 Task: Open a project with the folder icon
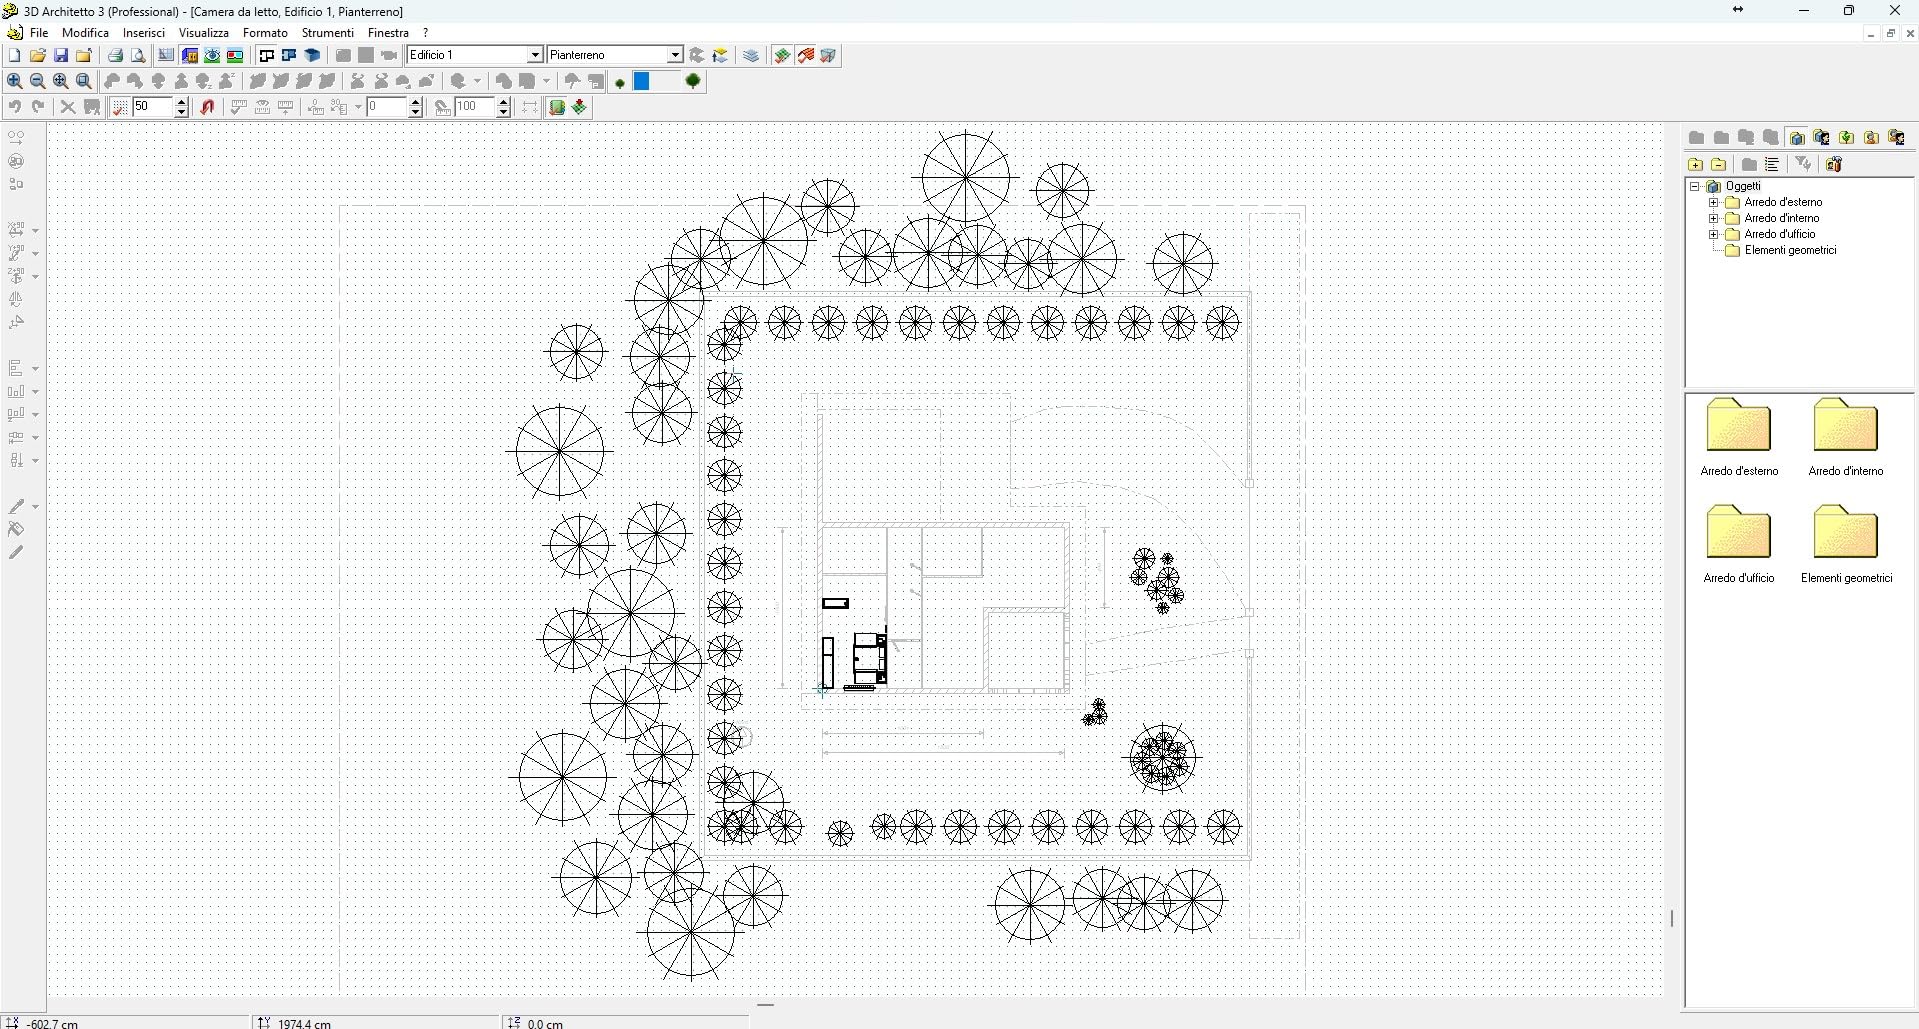pyautogui.click(x=38, y=55)
